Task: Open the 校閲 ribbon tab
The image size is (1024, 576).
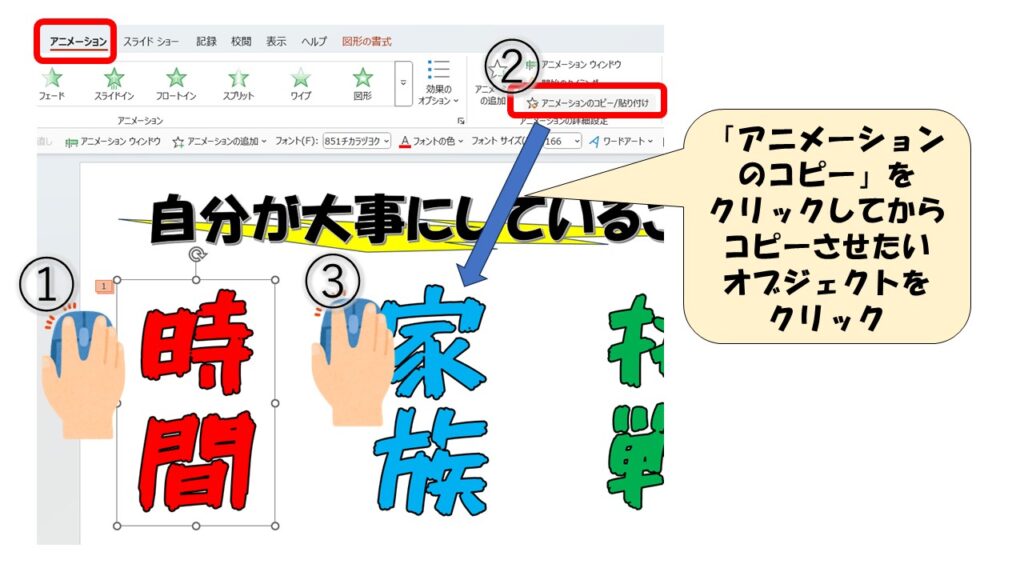Action: point(241,41)
